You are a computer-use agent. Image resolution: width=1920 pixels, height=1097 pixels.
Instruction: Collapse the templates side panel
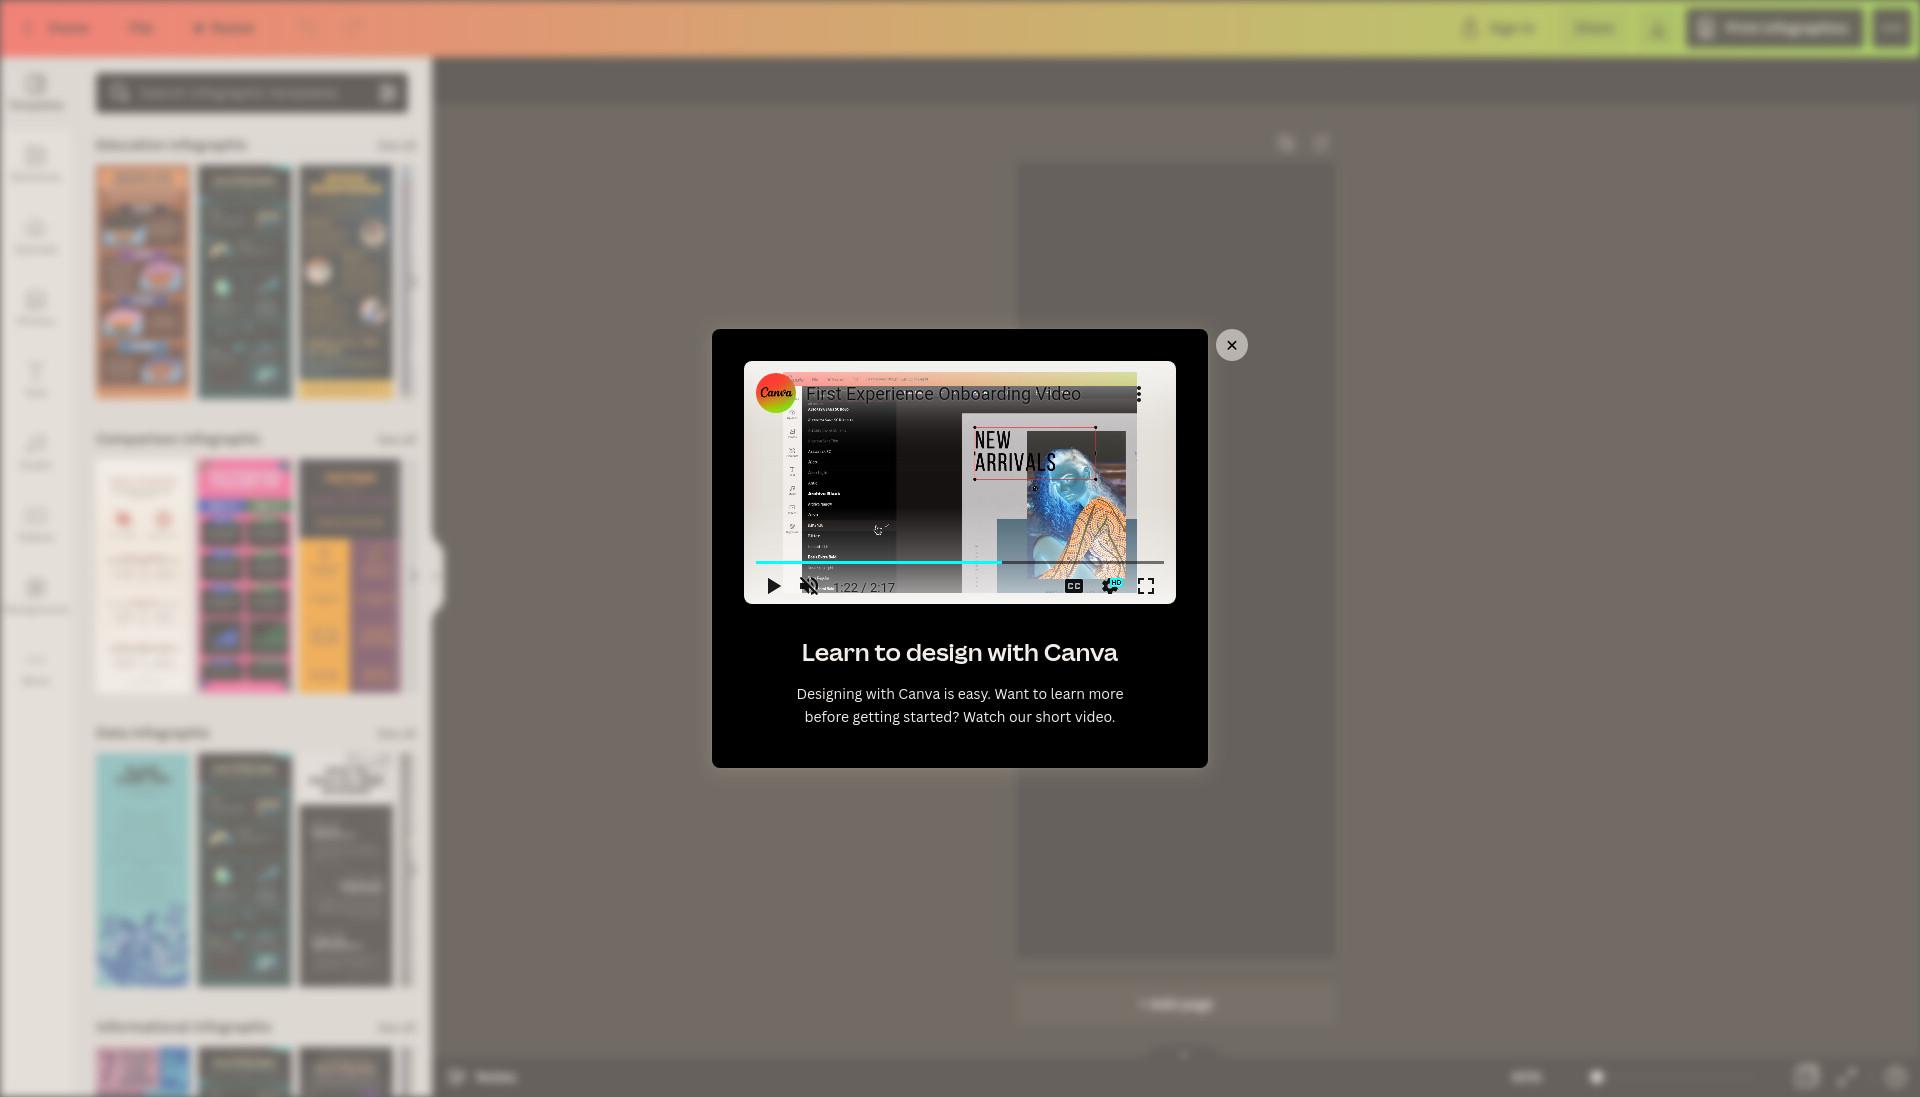[x=438, y=575]
